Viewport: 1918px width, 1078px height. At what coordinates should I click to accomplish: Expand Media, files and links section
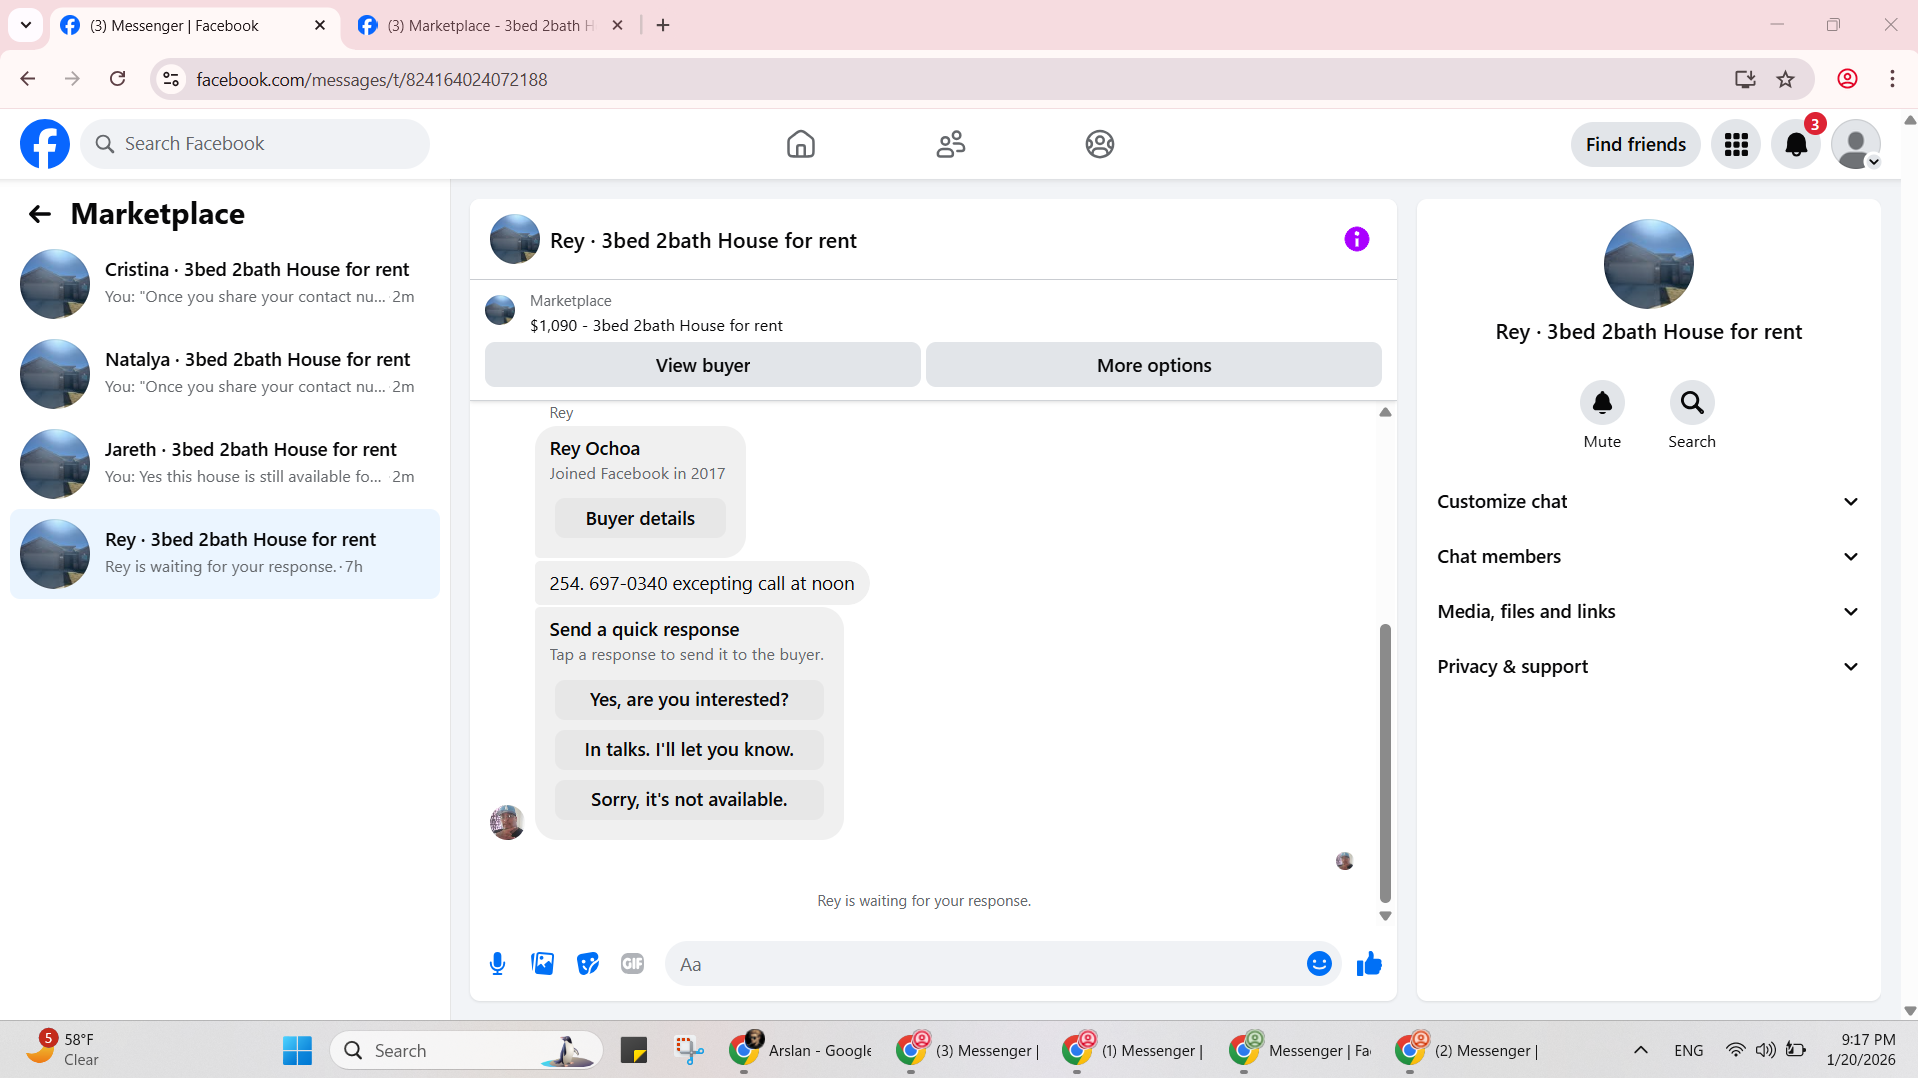[x=1648, y=612]
